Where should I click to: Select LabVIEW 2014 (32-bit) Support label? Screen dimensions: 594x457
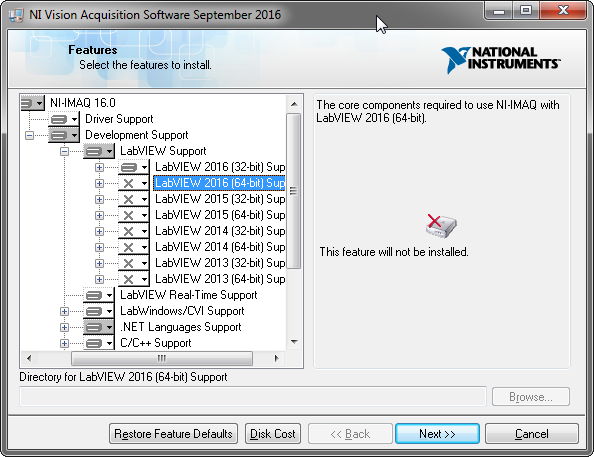(220, 231)
